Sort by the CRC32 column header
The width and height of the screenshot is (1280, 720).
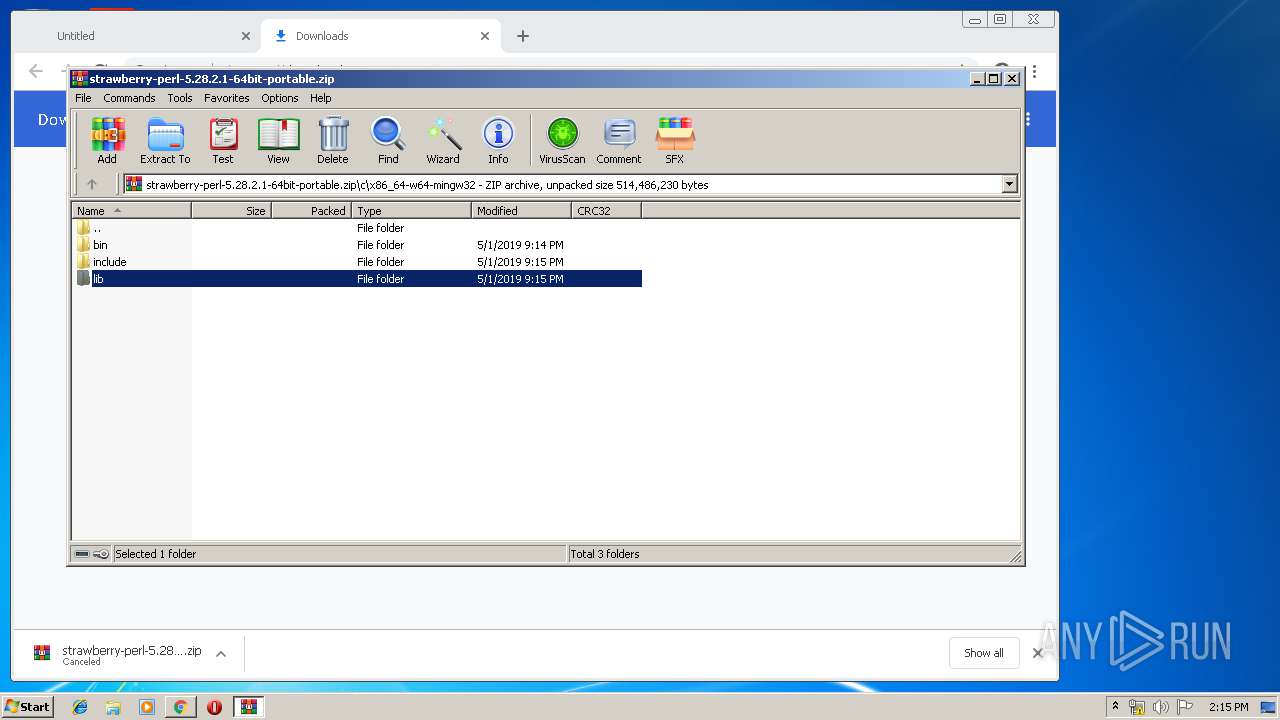coord(606,211)
